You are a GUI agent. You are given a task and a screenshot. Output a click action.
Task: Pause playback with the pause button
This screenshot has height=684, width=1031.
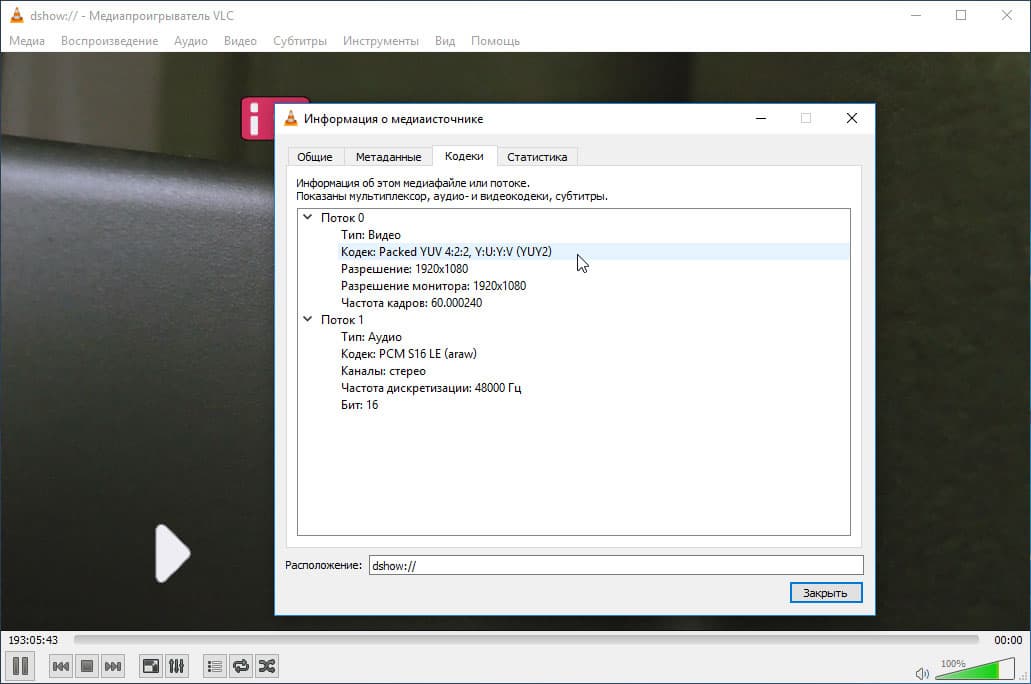(20, 666)
